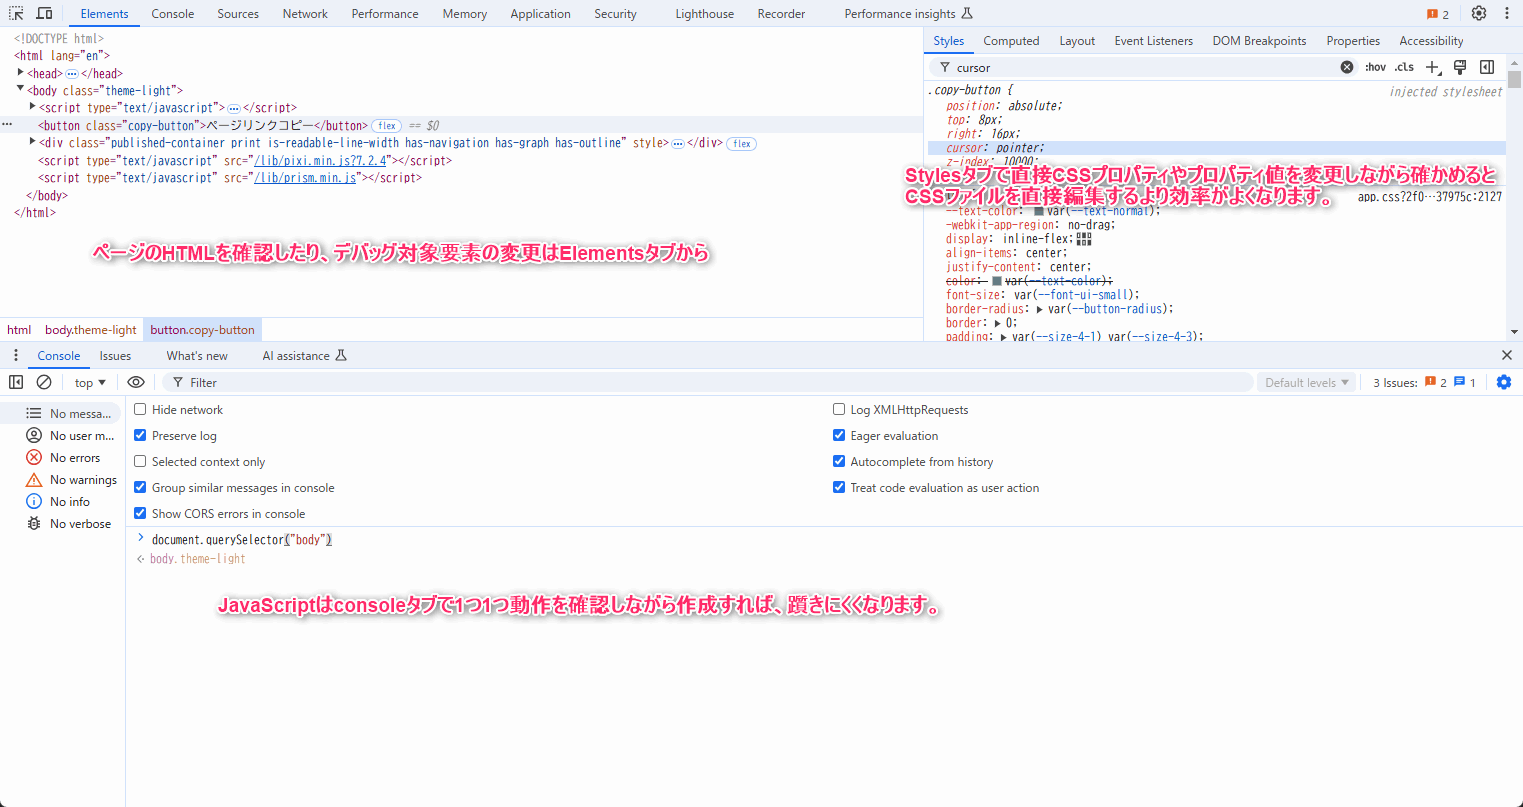
Task: Click the flex badge on published-container div
Action: pos(741,143)
